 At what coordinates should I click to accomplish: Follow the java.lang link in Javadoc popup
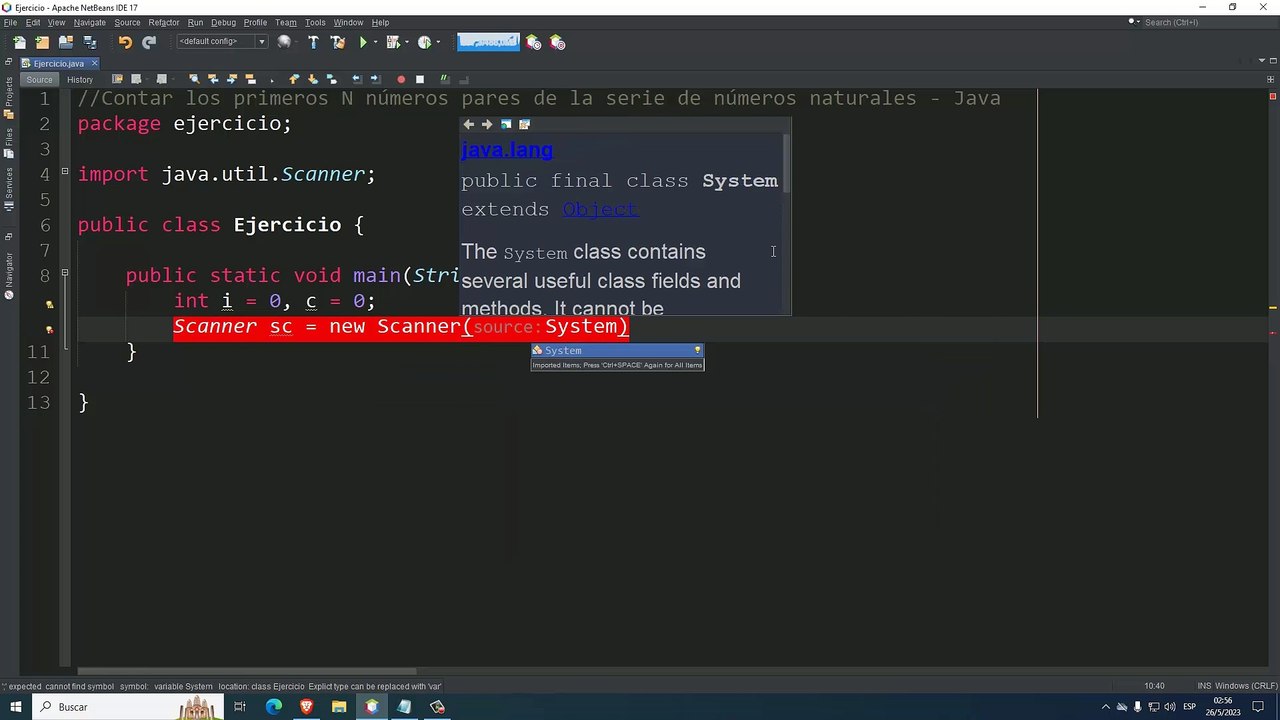[507, 150]
